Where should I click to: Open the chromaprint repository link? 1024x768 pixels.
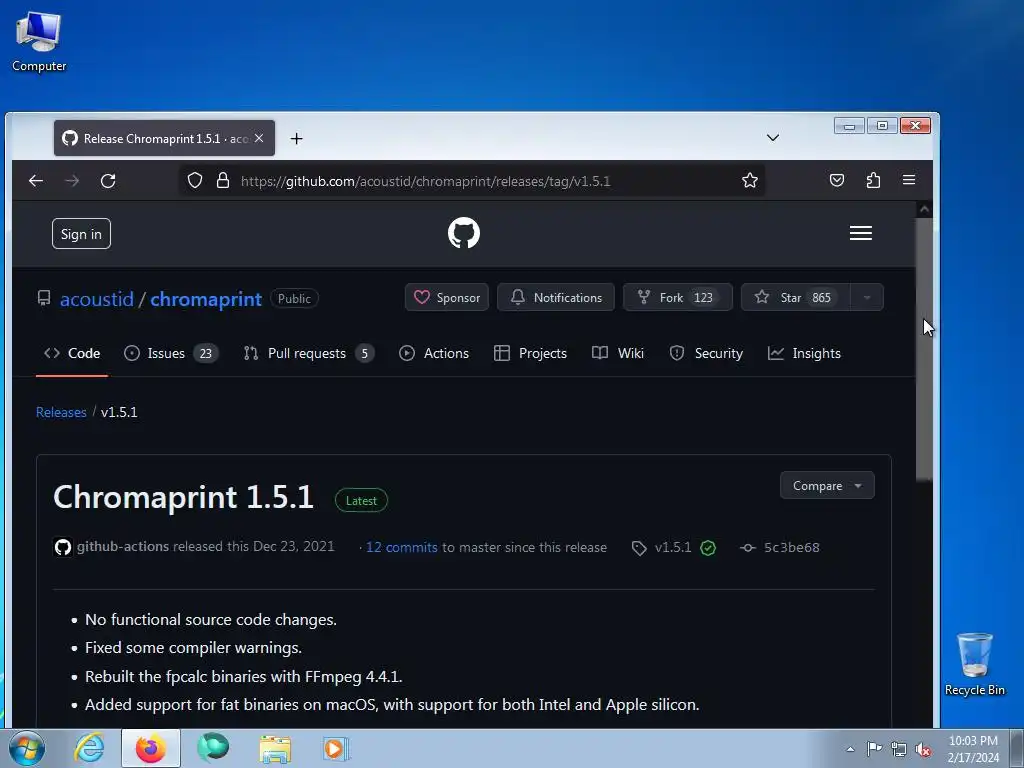[206, 299]
